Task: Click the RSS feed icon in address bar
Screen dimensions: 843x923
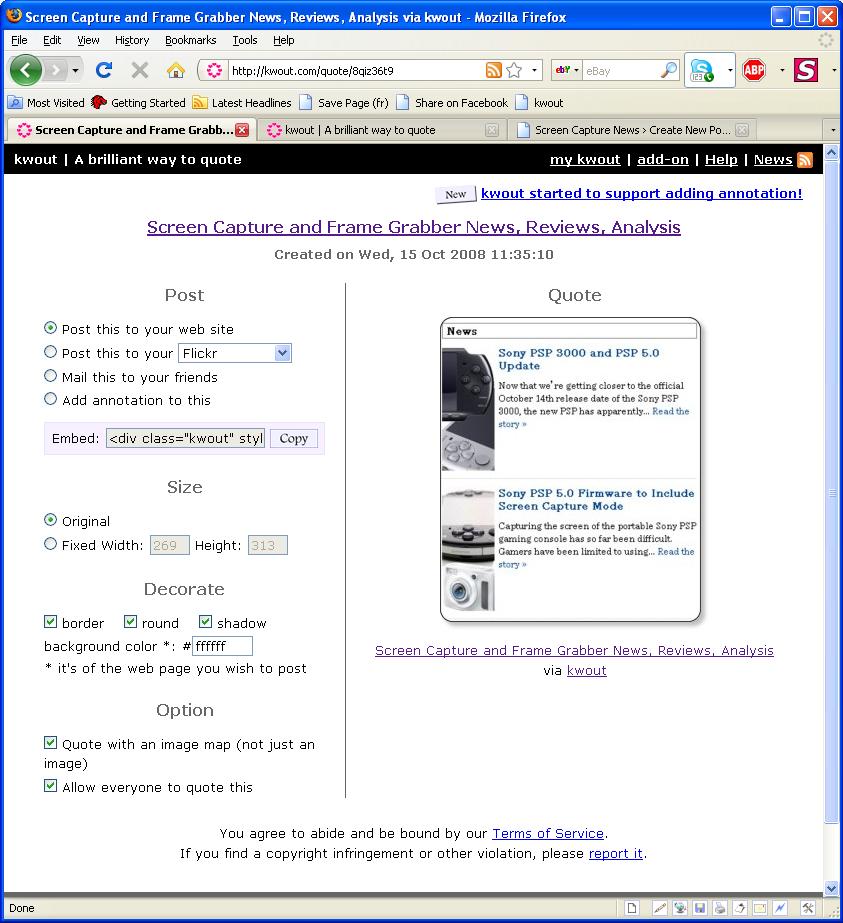Action: [493, 71]
